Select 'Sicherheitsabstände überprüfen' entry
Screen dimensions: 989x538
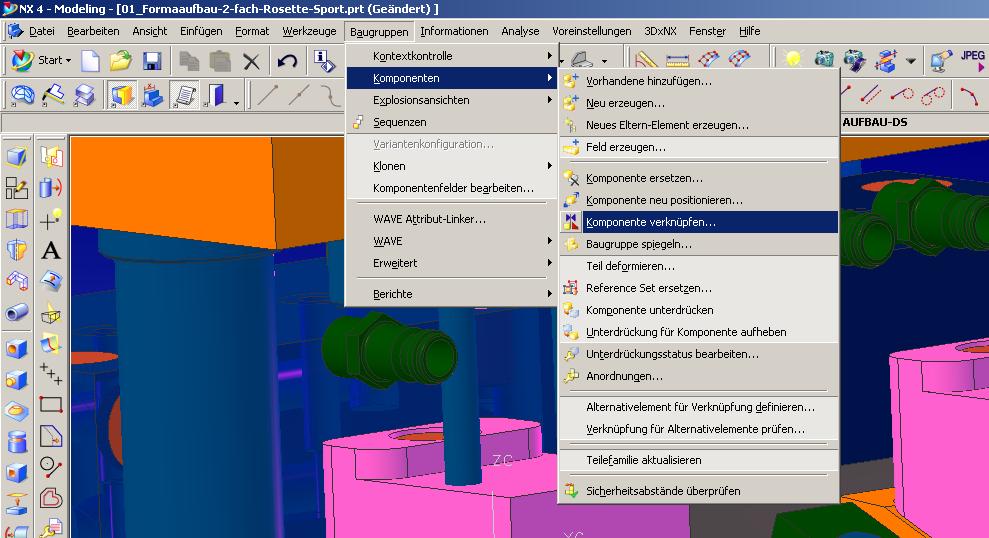[699, 491]
